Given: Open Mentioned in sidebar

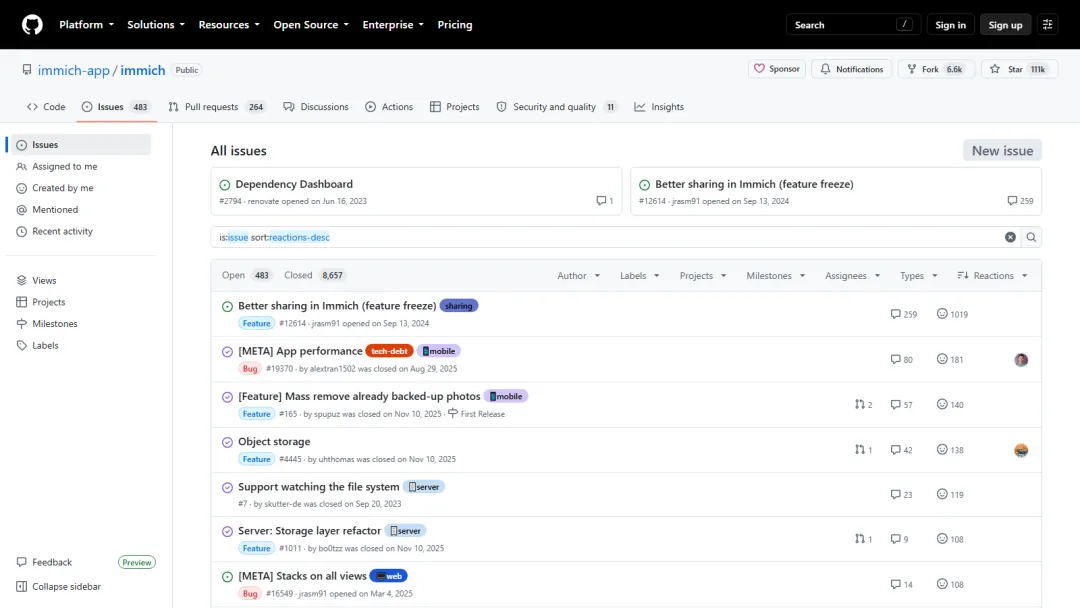Looking at the screenshot, I should (81, 210).
